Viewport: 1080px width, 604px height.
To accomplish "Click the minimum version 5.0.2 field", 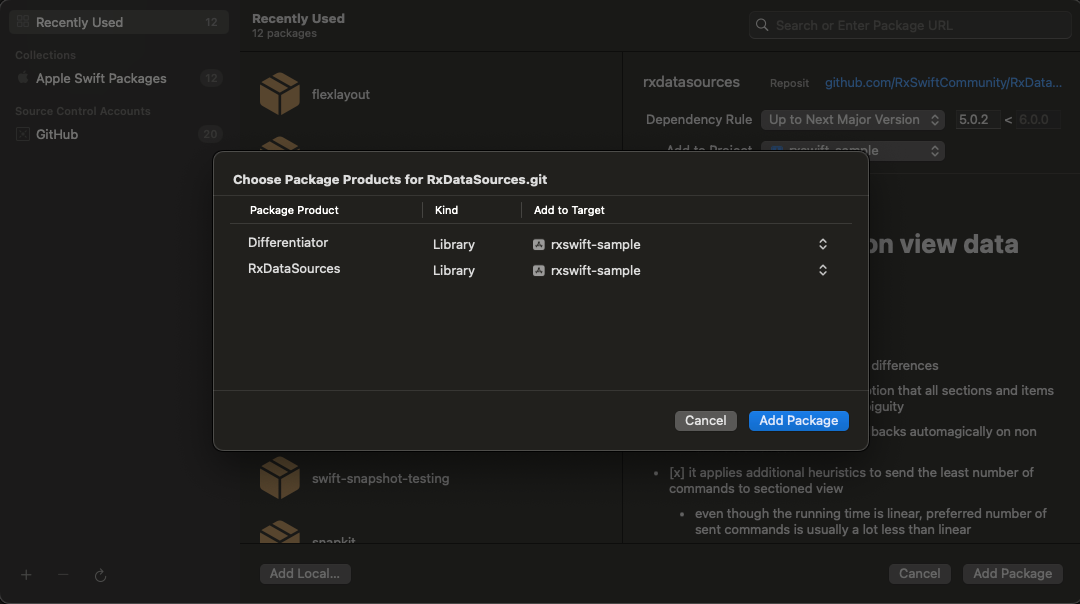I will click(976, 120).
